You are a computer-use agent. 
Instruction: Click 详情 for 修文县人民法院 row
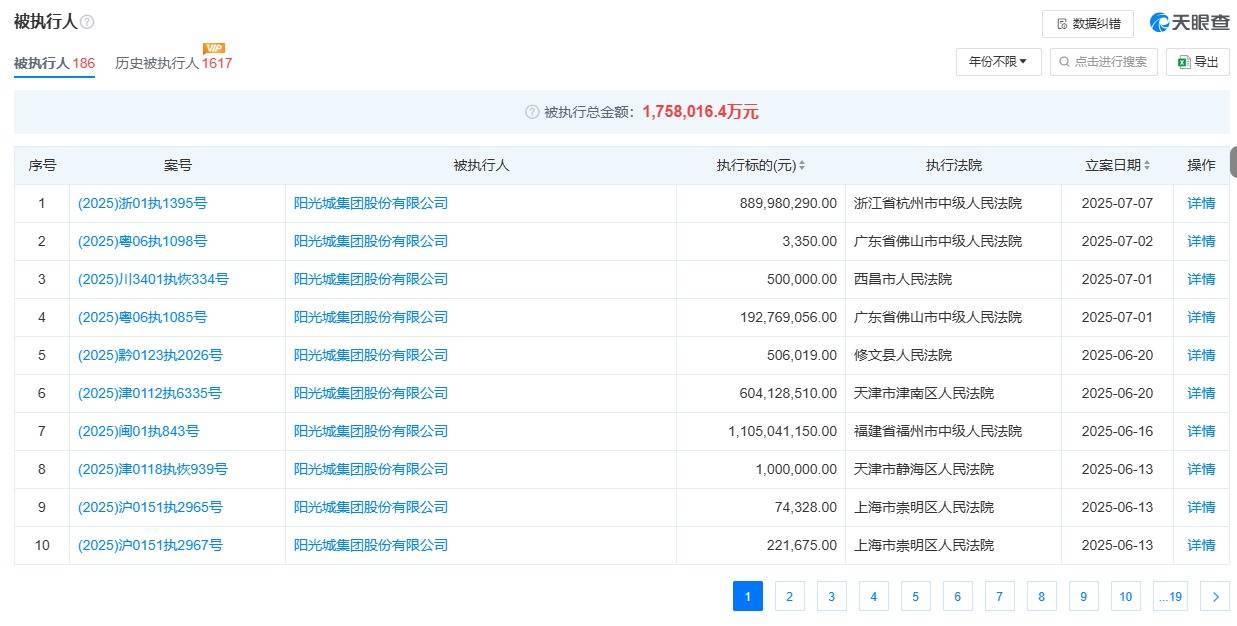click(1201, 355)
